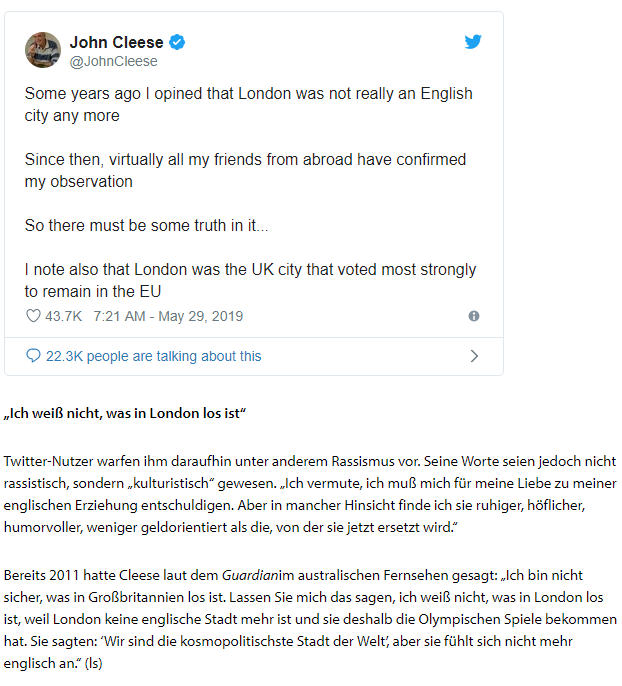Like the tweet via heart icon

pyautogui.click(x=33, y=316)
